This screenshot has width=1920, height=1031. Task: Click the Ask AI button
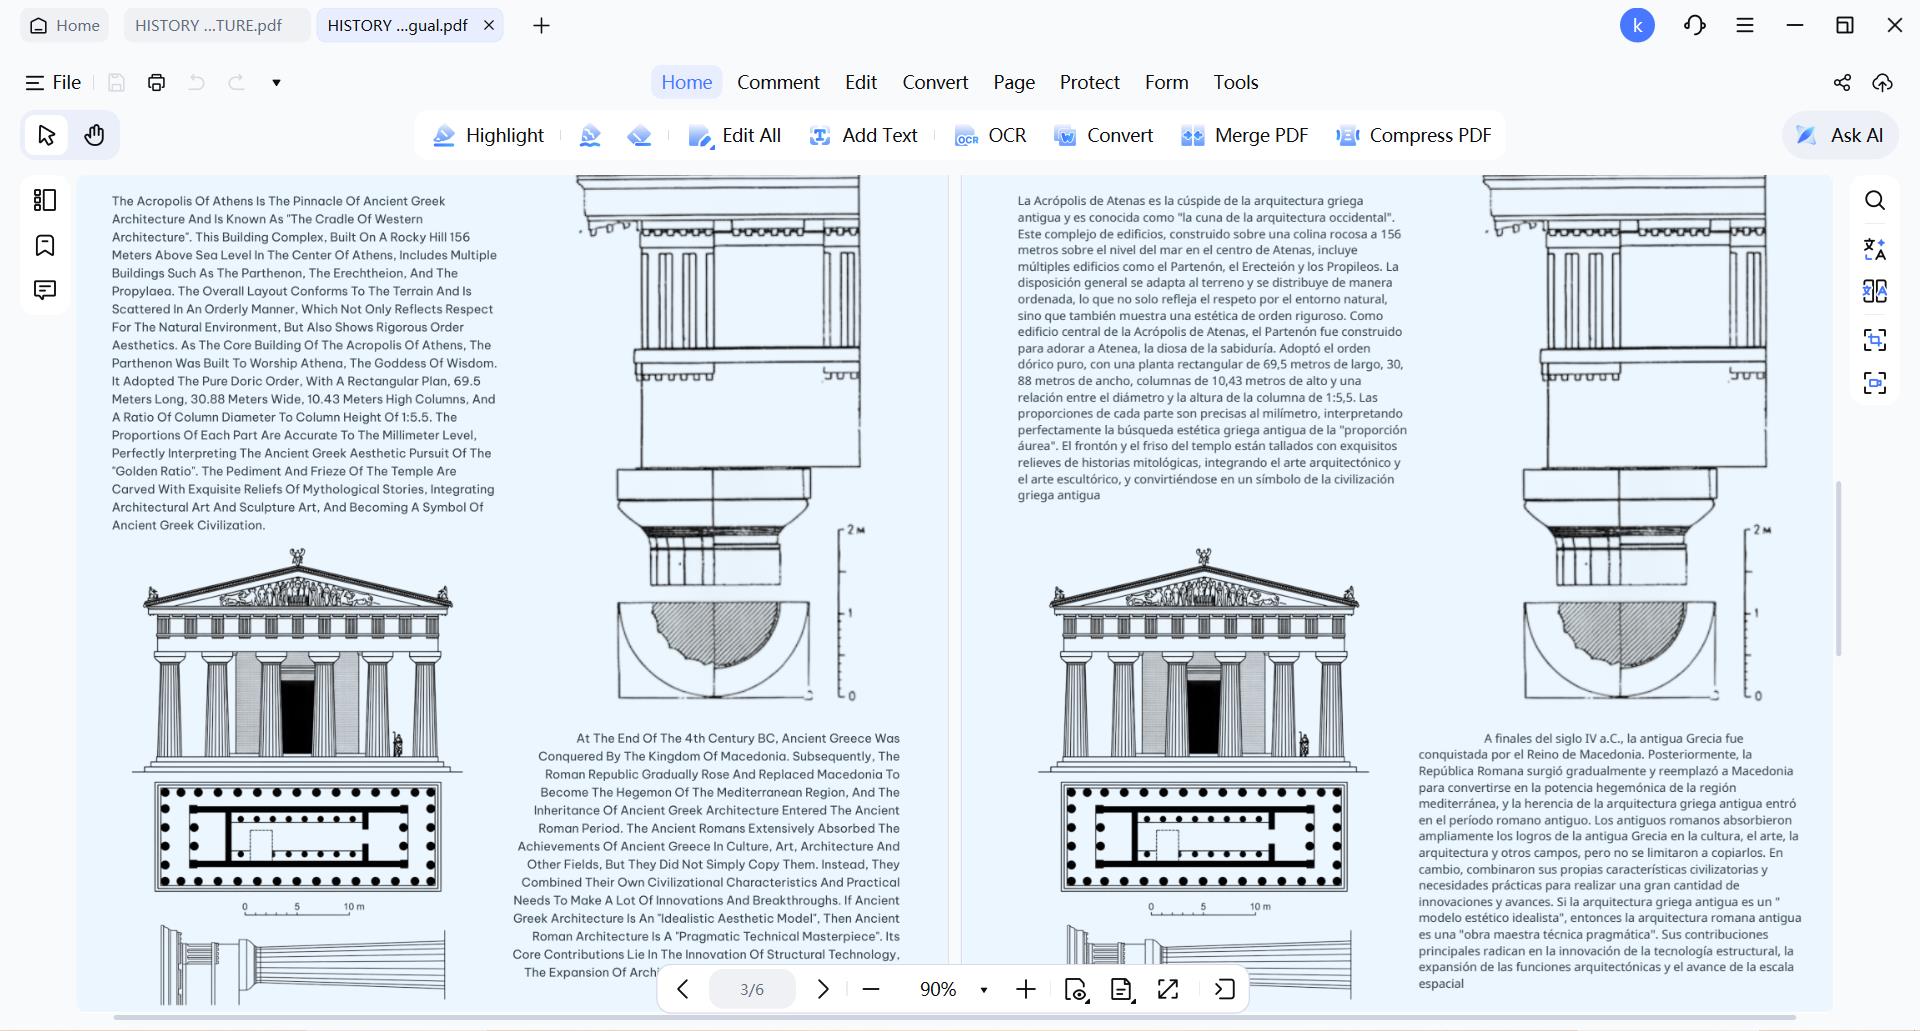(1840, 135)
